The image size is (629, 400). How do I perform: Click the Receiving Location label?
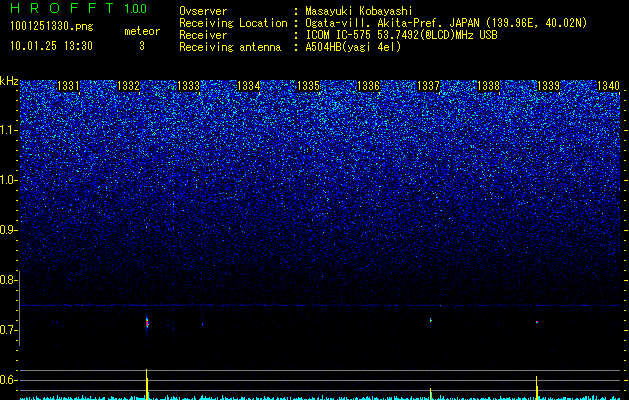pos(233,23)
